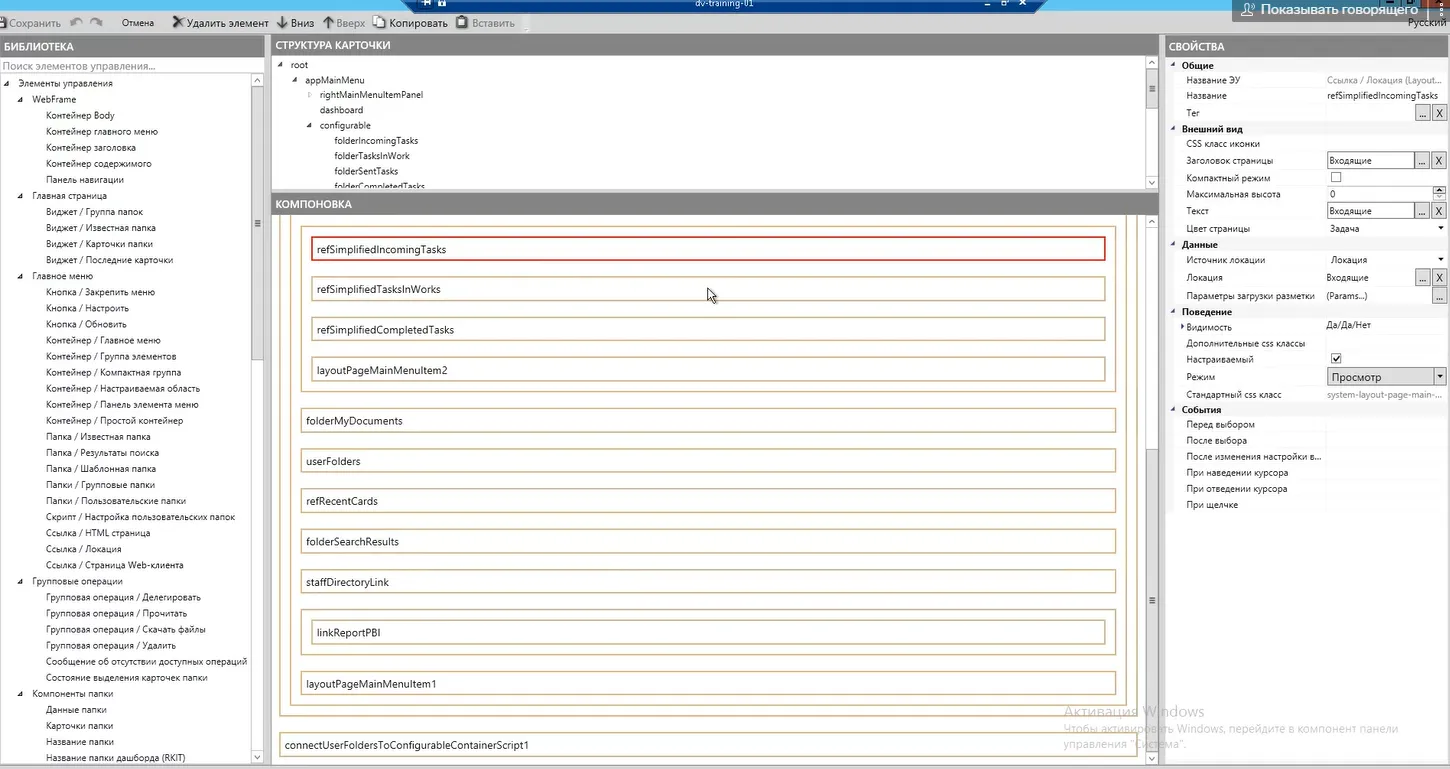Move element down with Вниз arrow

(295, 23)
